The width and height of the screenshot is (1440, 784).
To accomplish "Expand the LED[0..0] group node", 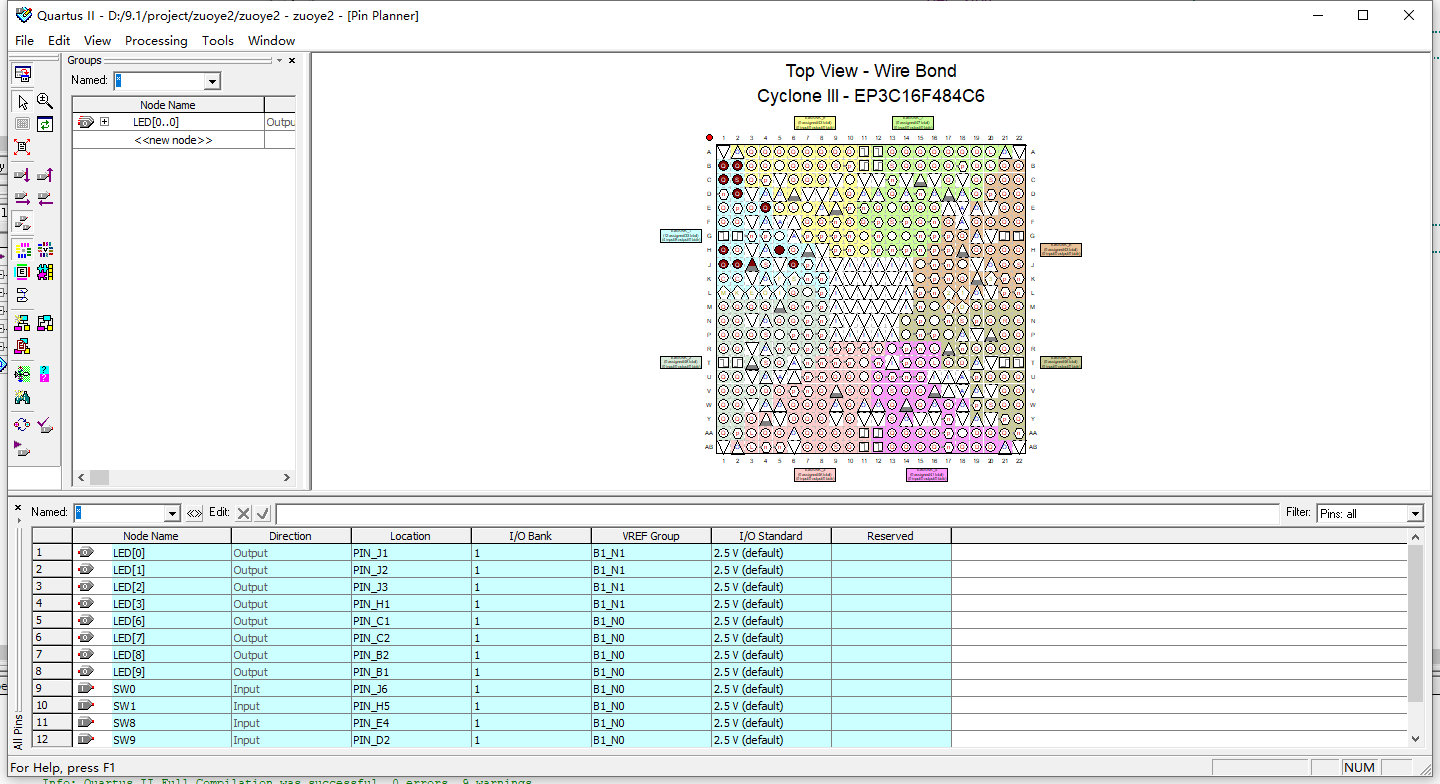I will point(104,122).
